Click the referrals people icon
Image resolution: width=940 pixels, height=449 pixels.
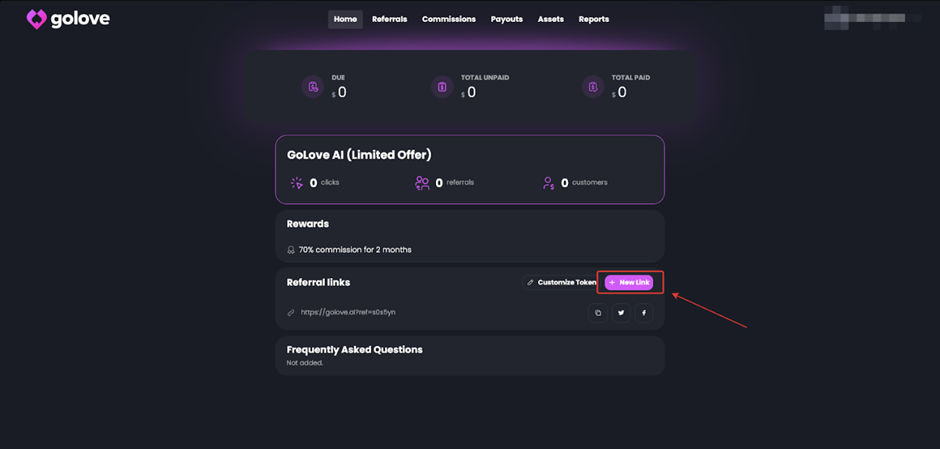(423, 183)
